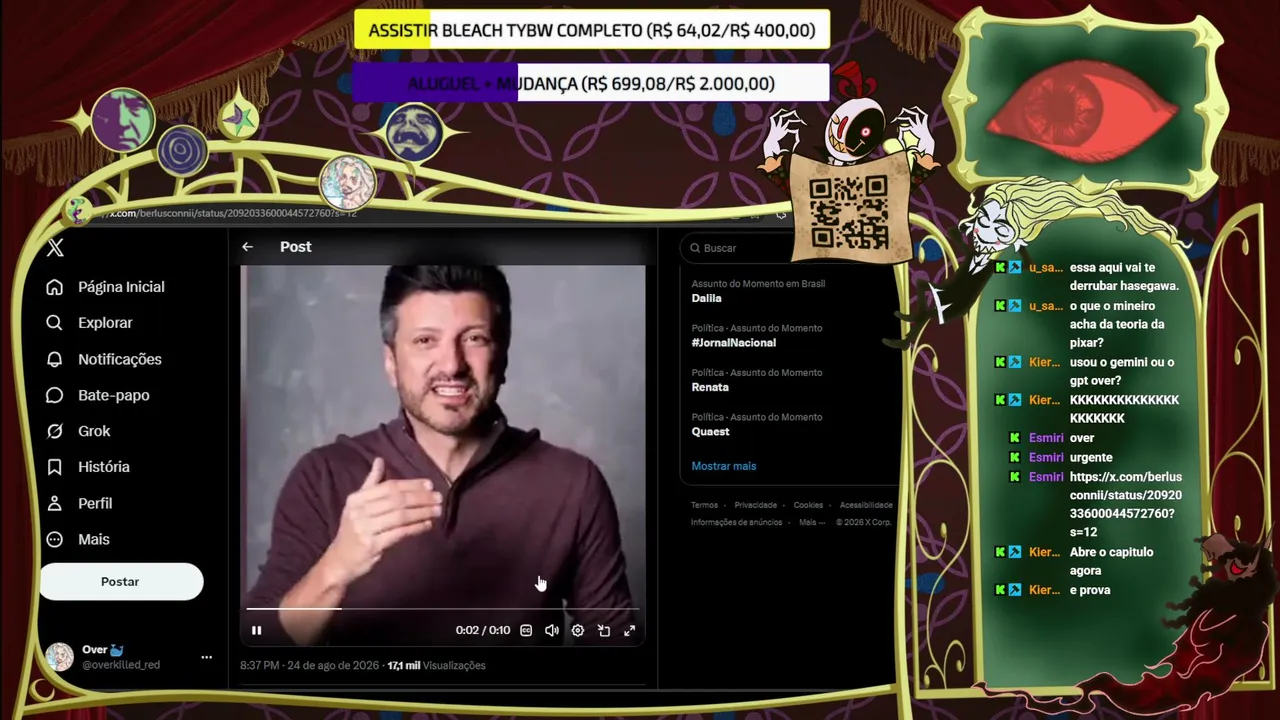
Task: Enter fullscreen on the video
Action: 629,630
